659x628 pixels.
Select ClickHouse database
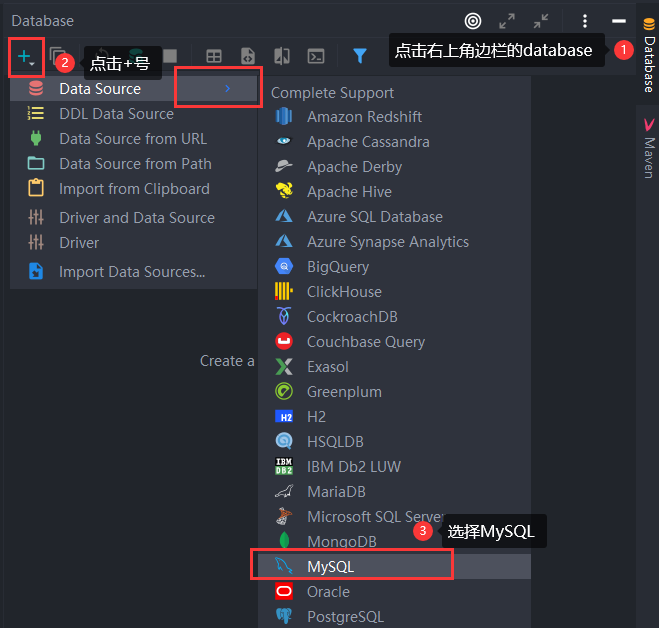click(395, 292)
